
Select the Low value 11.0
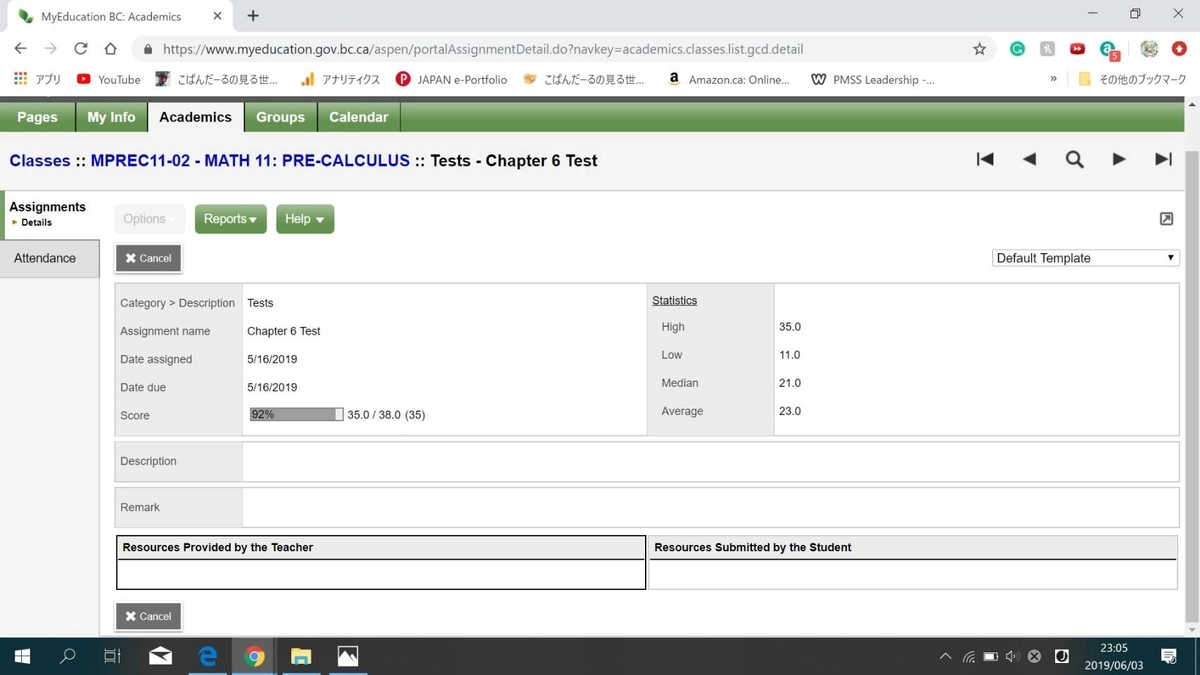point(790,355)
